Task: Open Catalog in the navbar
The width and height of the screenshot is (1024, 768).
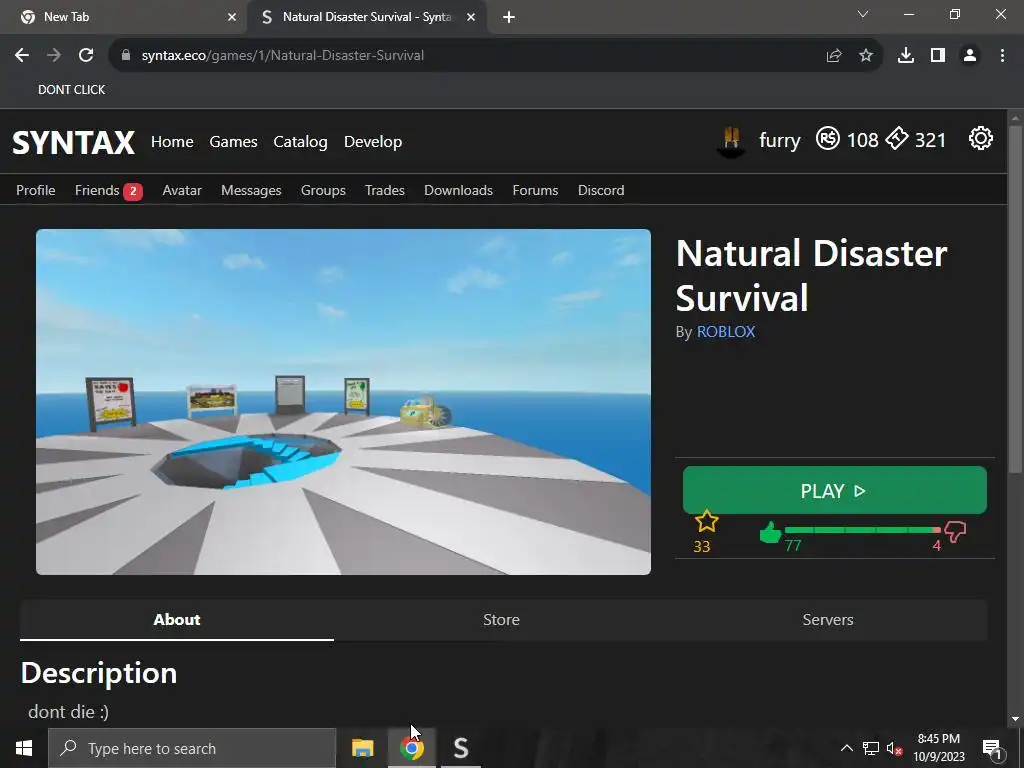Action: (300, 142)
